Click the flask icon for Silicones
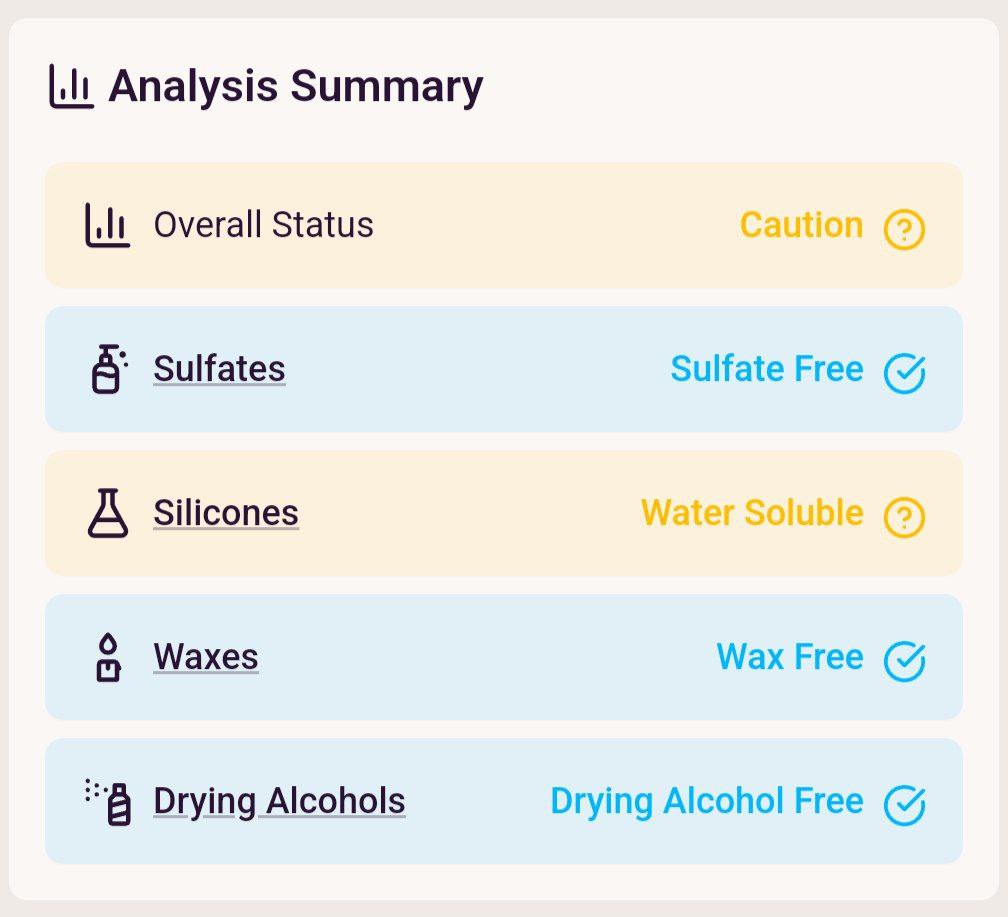 point(108,513)
